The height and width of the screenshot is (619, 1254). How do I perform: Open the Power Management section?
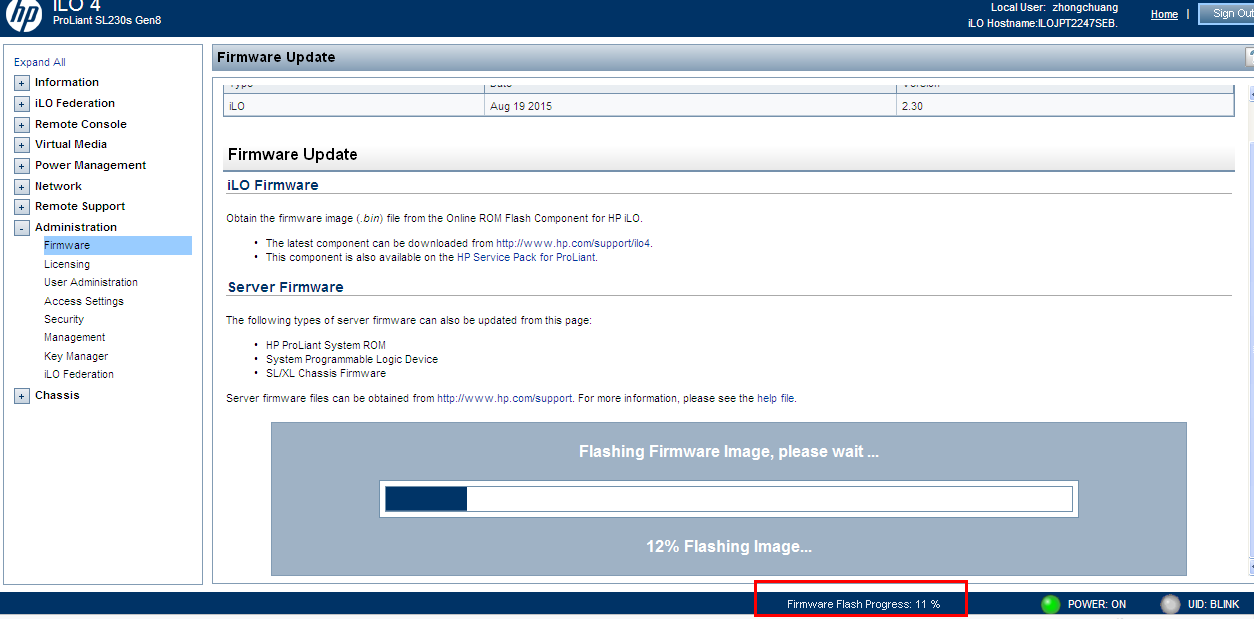pyautogui.click(x=90, y=165)
